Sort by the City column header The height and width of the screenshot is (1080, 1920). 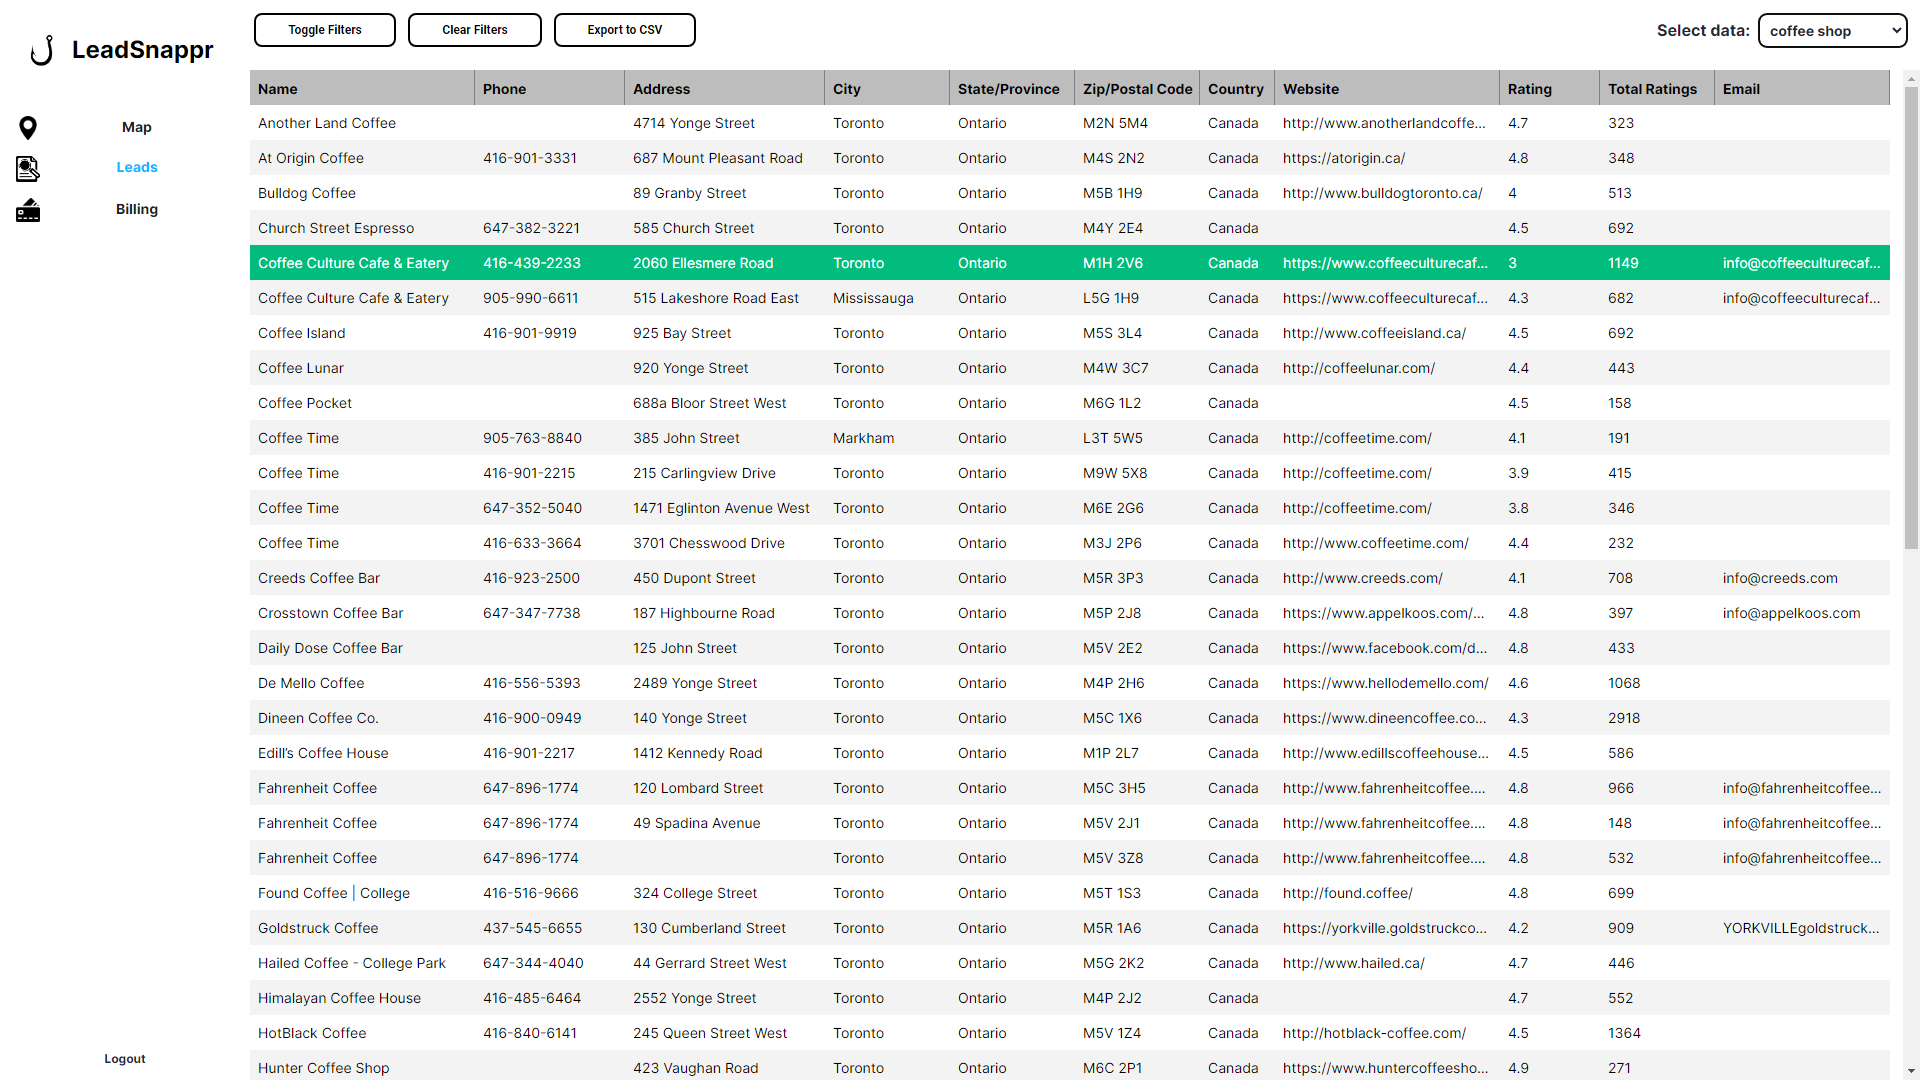pos(887,89)
